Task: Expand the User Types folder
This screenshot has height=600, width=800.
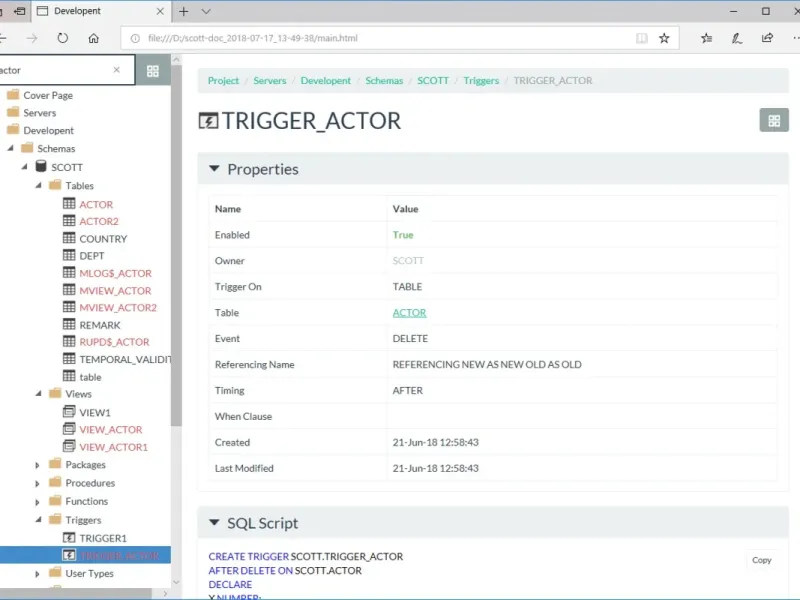Action: (37, 573)
